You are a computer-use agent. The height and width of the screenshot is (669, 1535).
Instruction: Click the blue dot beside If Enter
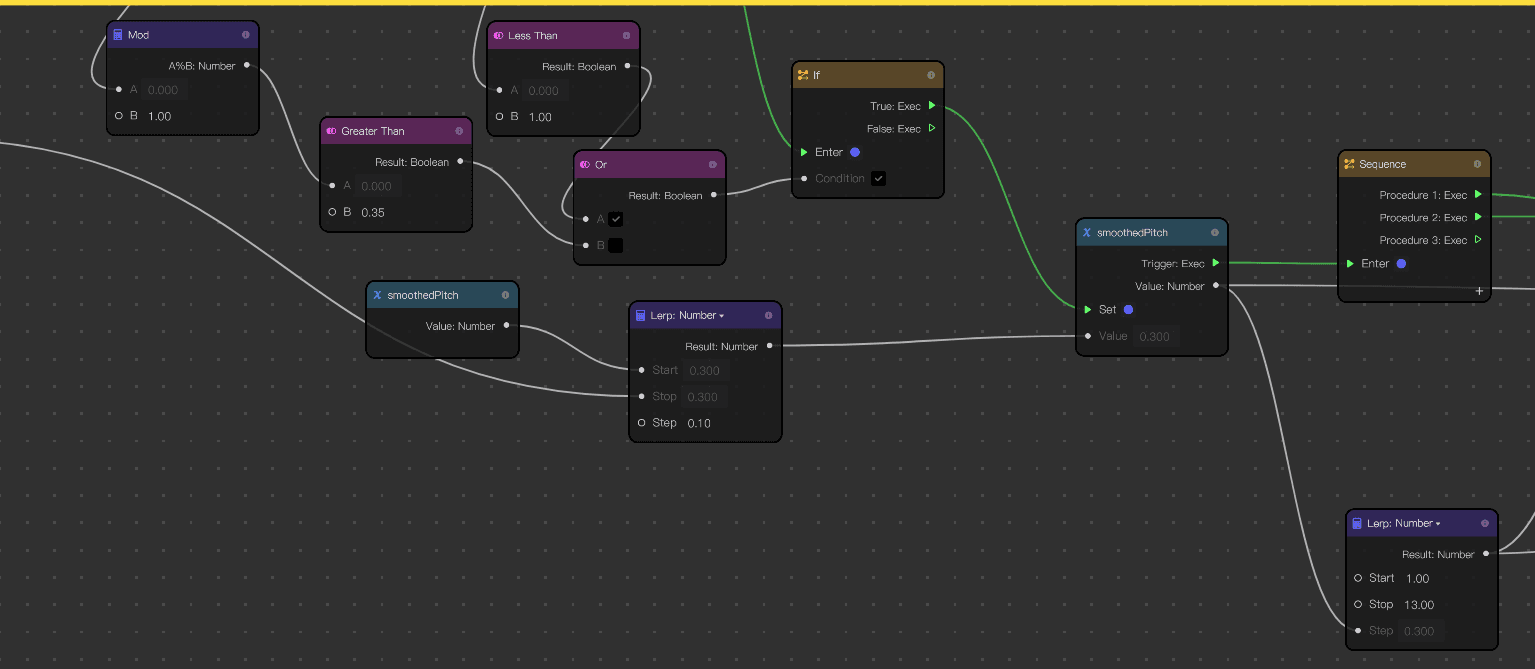(x=855, y=152)
